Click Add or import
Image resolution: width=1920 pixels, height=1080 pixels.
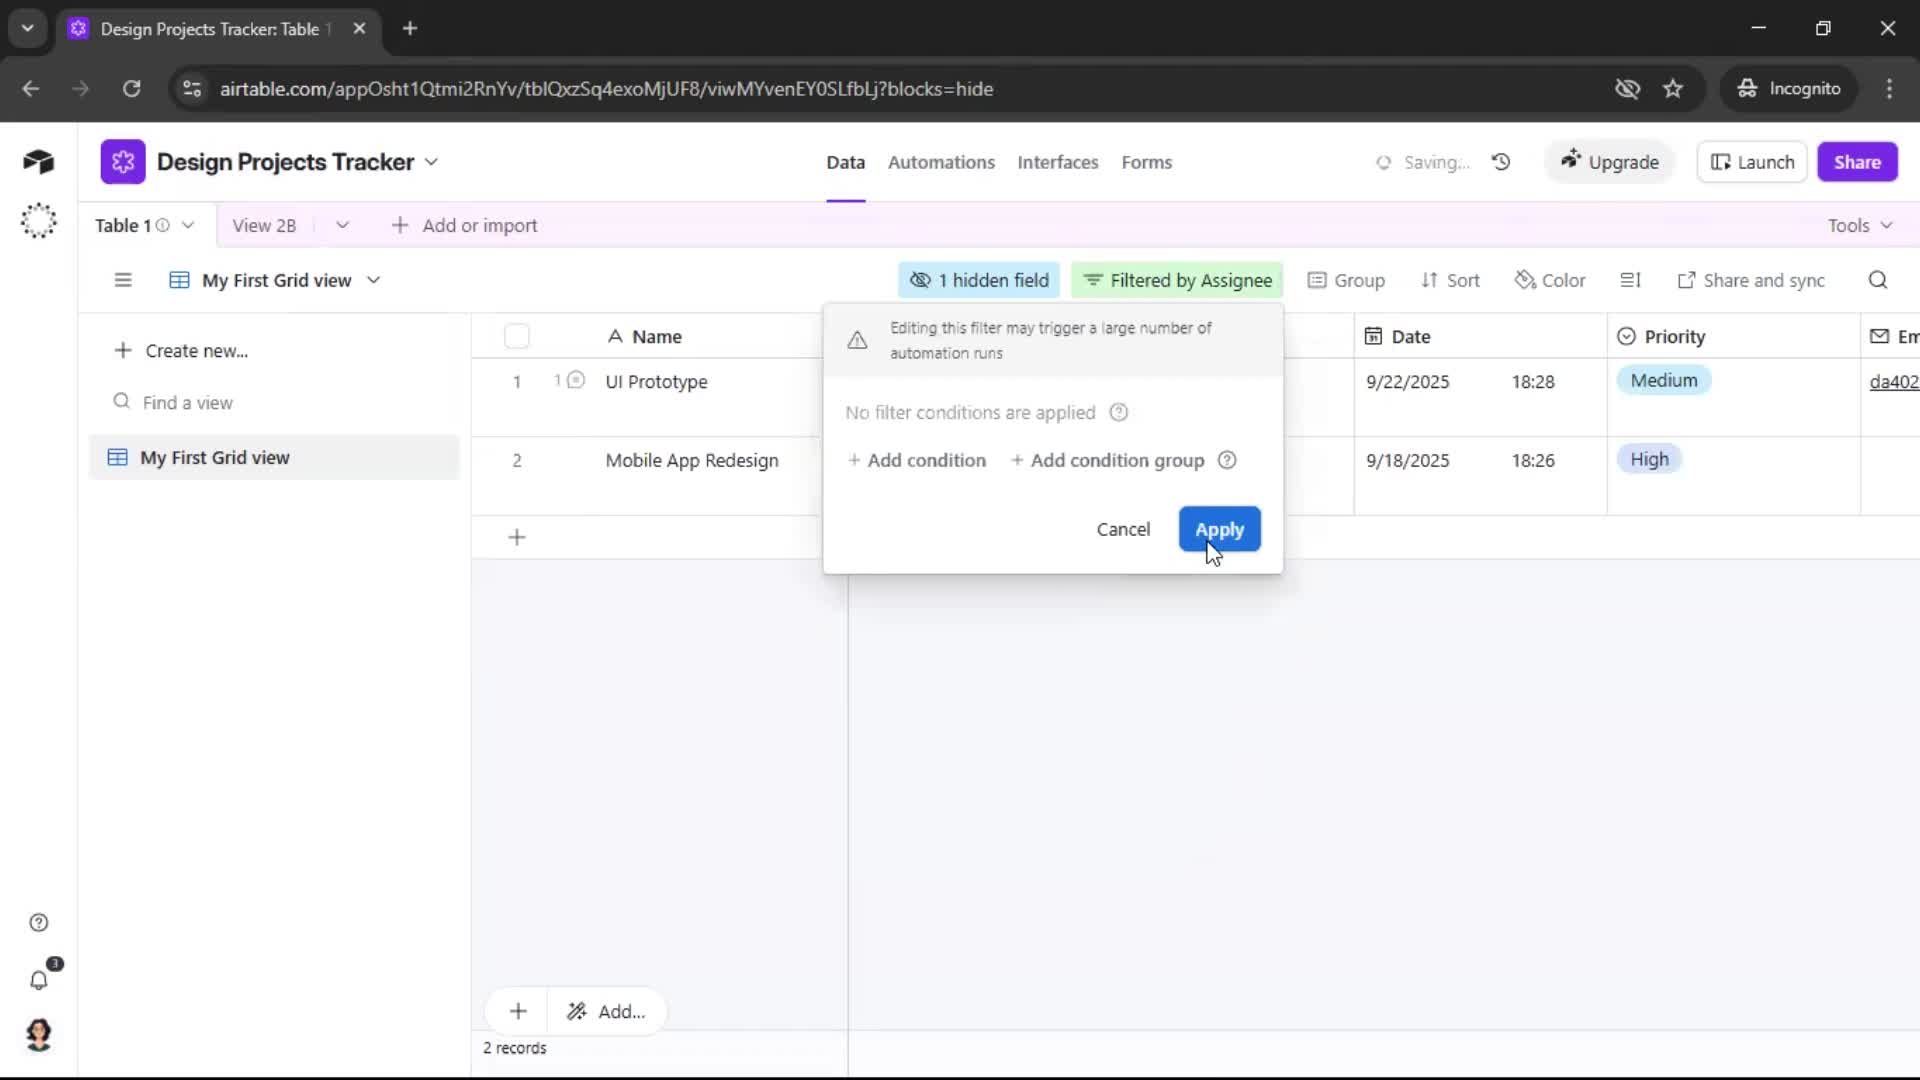[465, 226]
